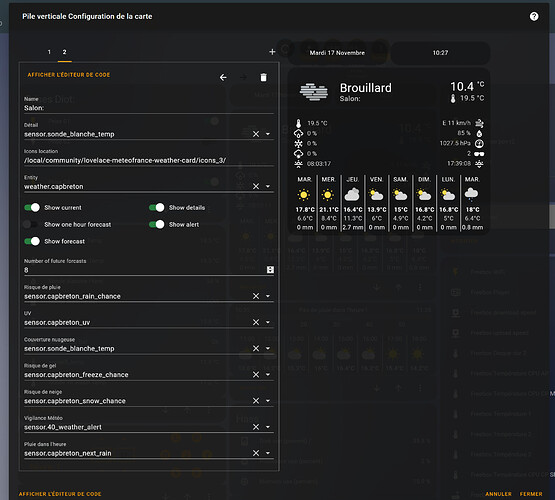Move card back with left arrow icon
The height and width of the screenshot is (500, 555).
click(x=223, y=77)
